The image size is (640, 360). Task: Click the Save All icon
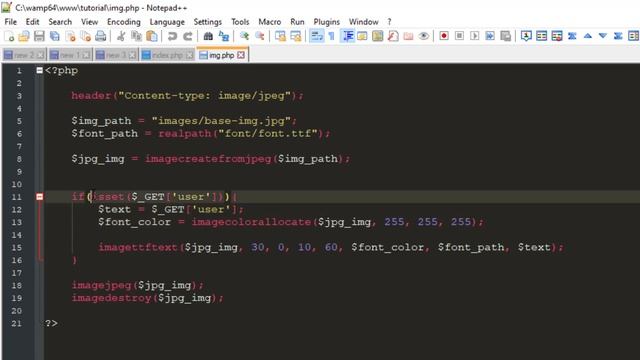pos(55,36)
